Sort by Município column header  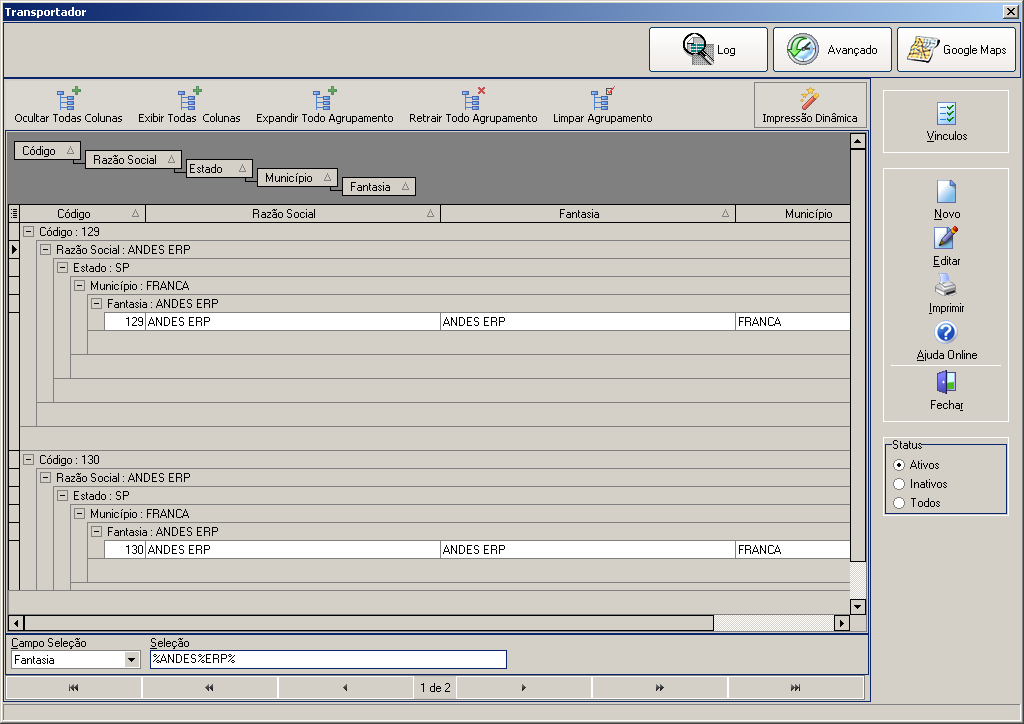(793, 213)
